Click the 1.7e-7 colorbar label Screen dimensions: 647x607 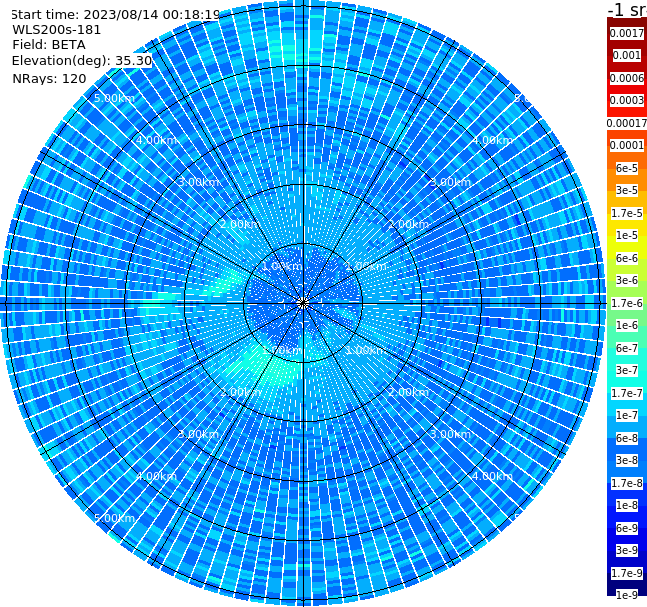click(627, 393)
